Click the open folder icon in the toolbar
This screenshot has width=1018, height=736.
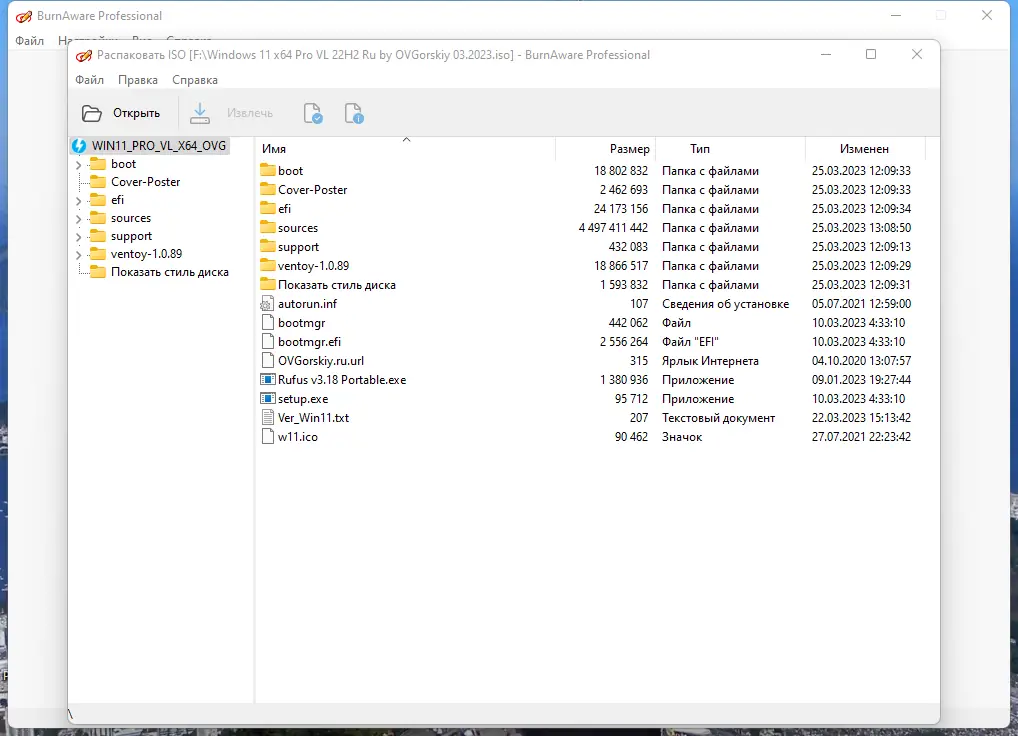(92, 114)
